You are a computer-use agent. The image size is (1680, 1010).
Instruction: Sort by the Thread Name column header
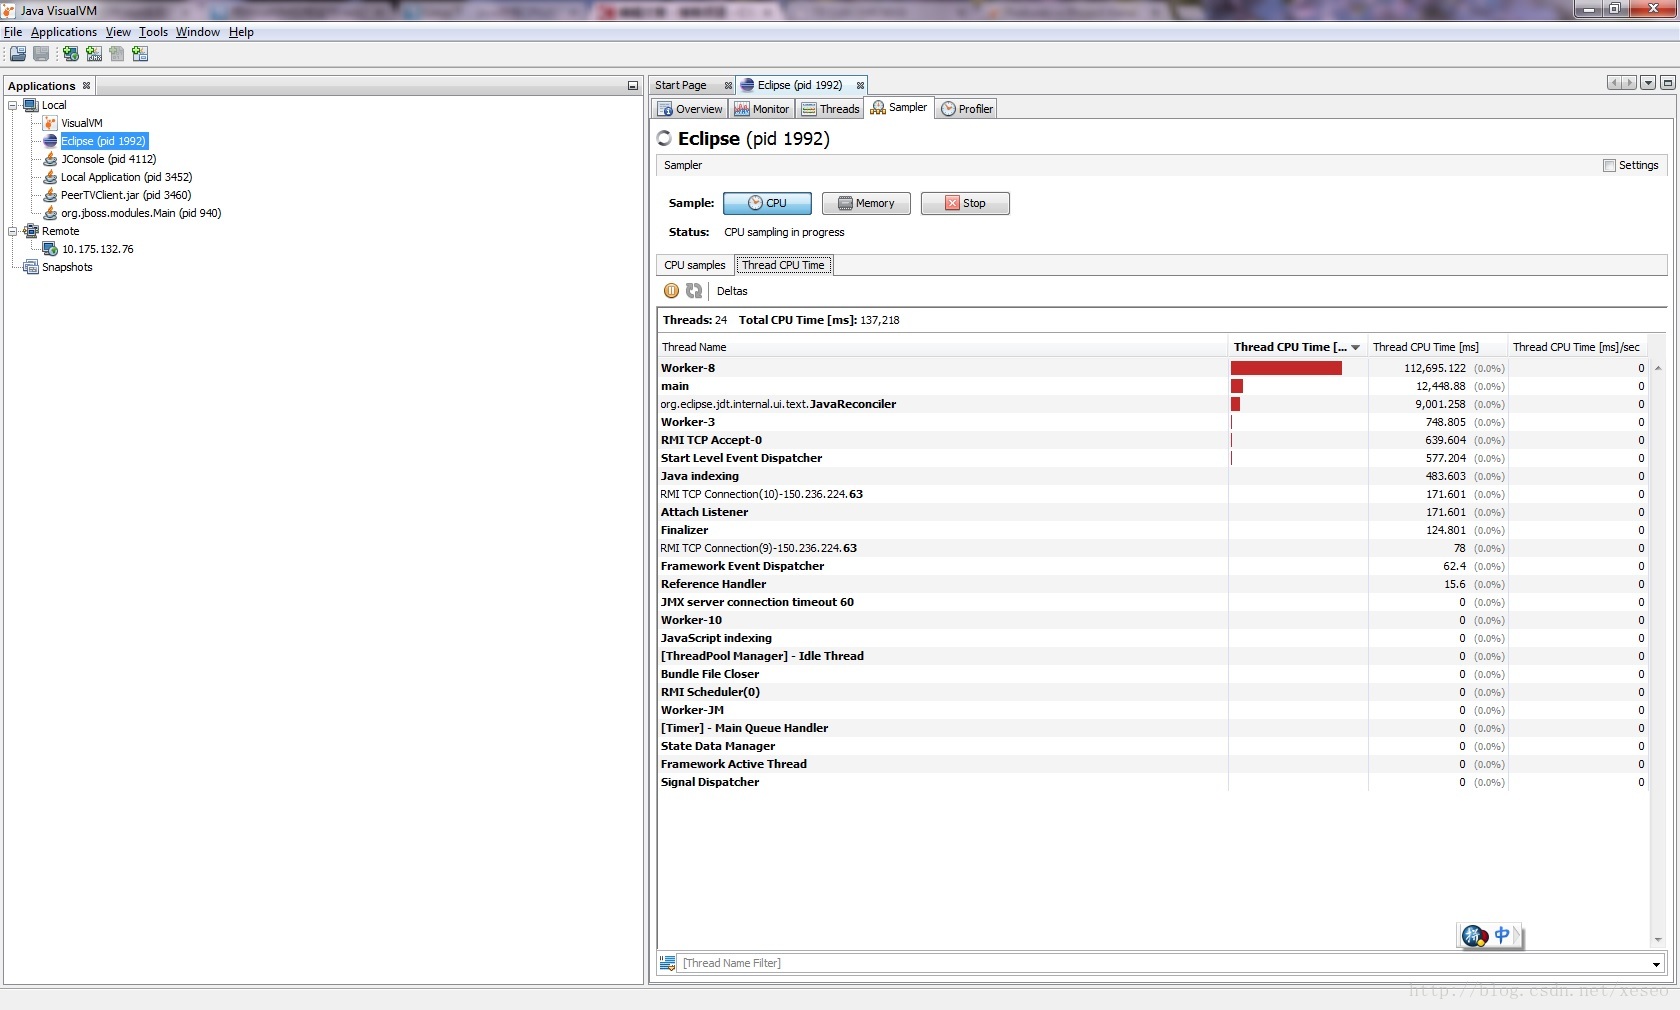point(942,347)
